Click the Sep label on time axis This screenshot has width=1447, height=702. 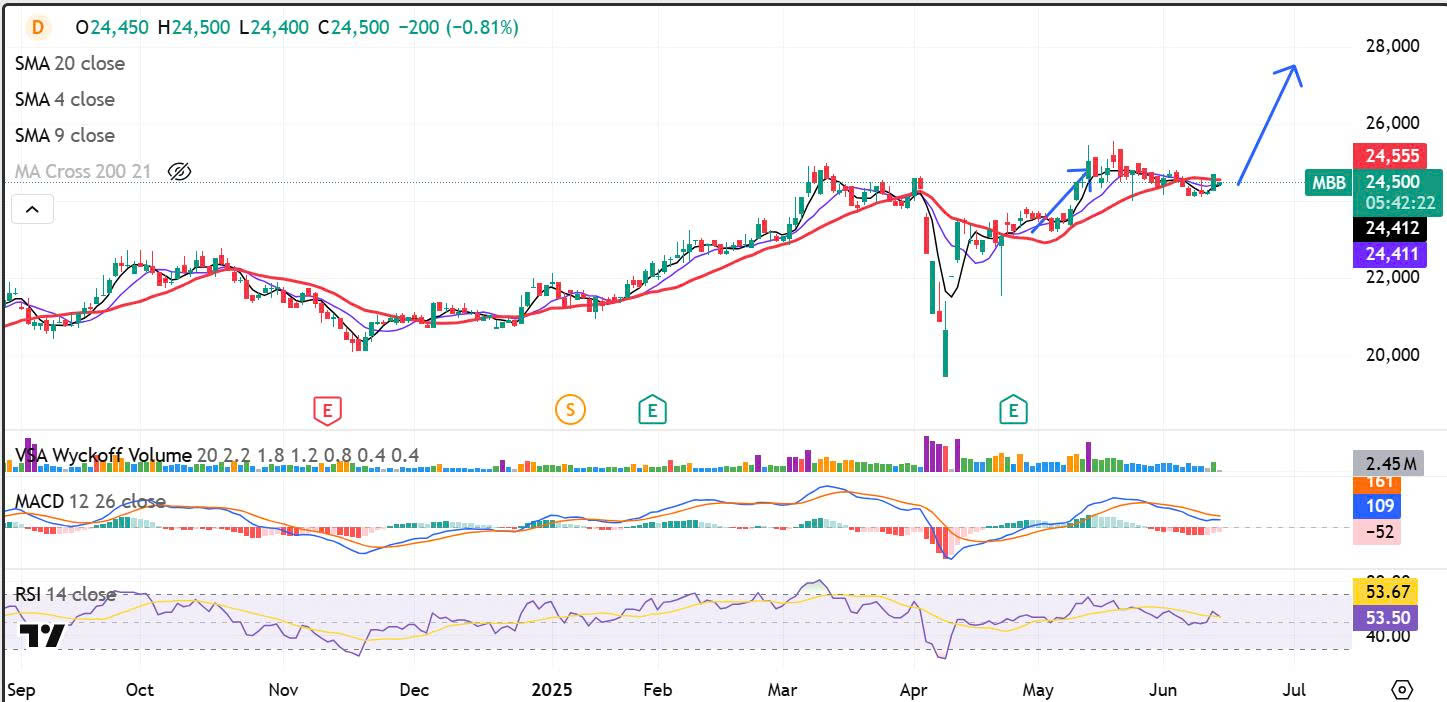(21, 690)
